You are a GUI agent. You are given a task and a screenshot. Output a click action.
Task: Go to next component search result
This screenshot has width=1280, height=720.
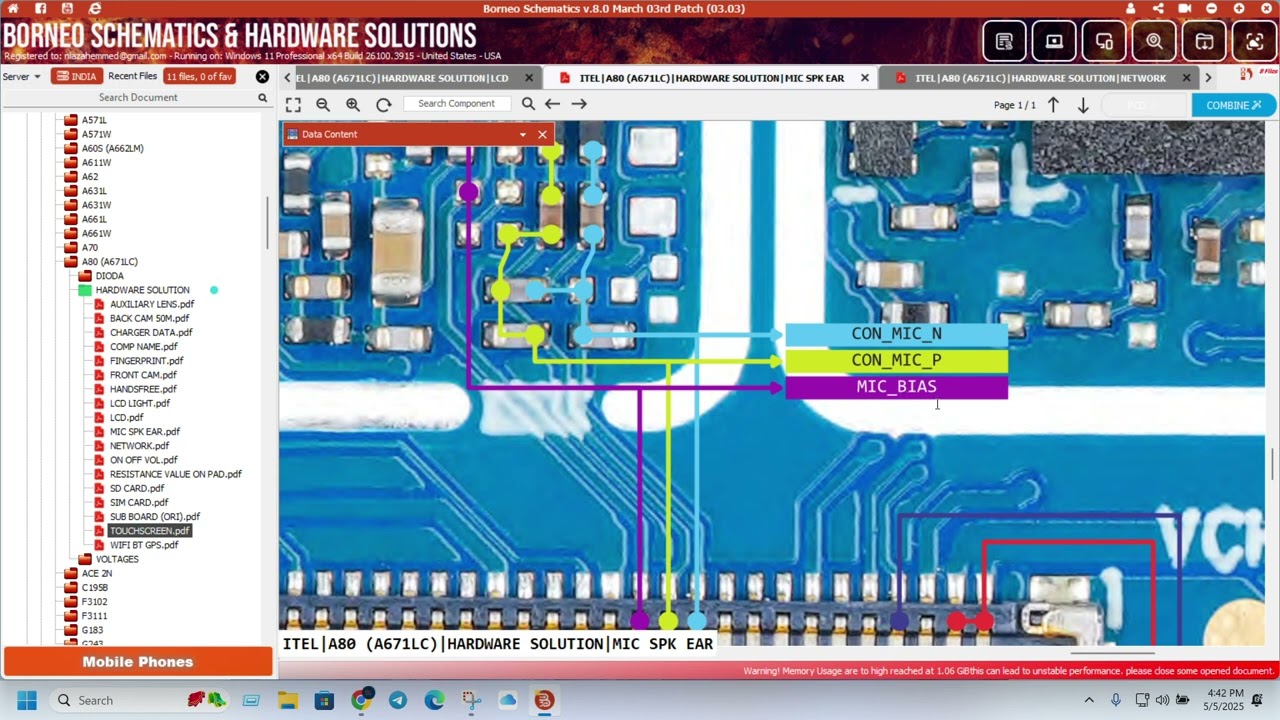(x=579, y=104)
